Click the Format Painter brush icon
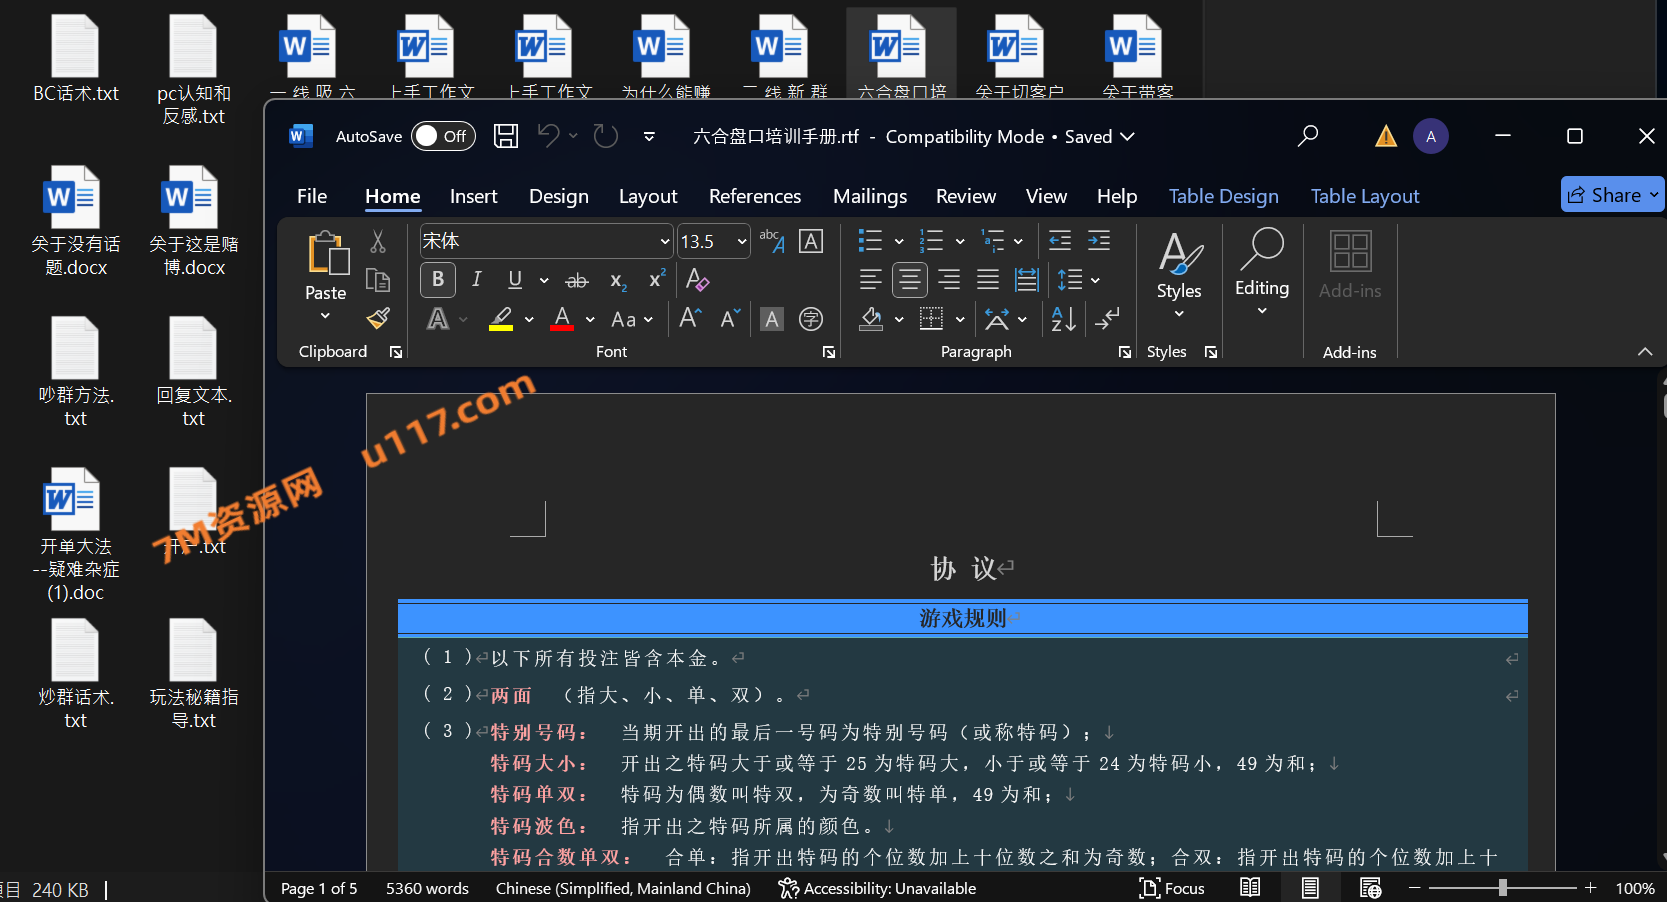The image size is (1667, 902). 378,319
